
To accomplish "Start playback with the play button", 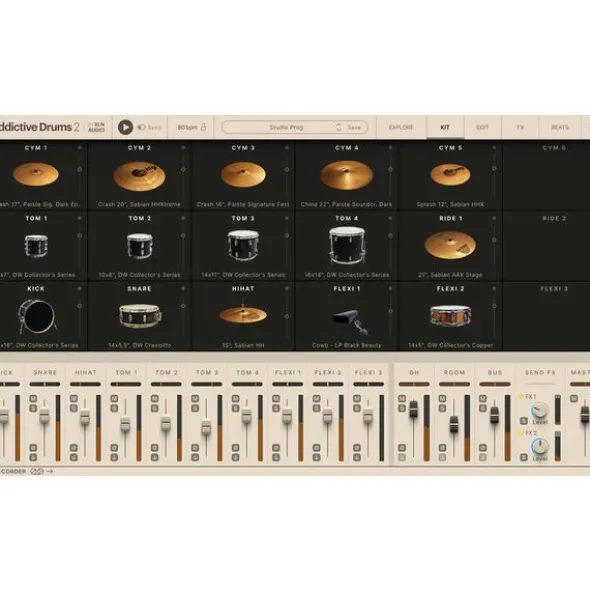I will tap(125, 127).
